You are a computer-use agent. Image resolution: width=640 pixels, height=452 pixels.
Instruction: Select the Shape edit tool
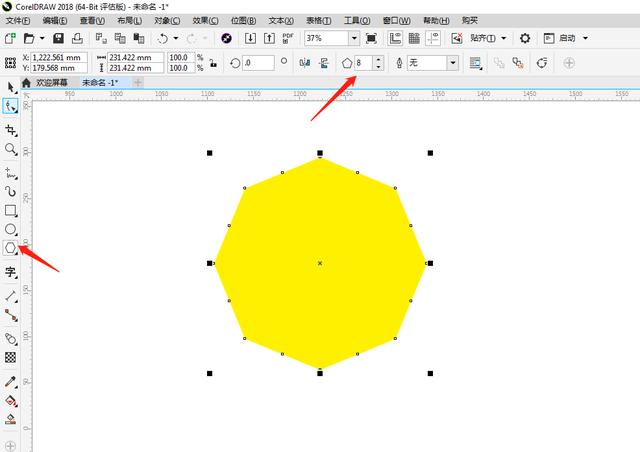pos(10,107)
